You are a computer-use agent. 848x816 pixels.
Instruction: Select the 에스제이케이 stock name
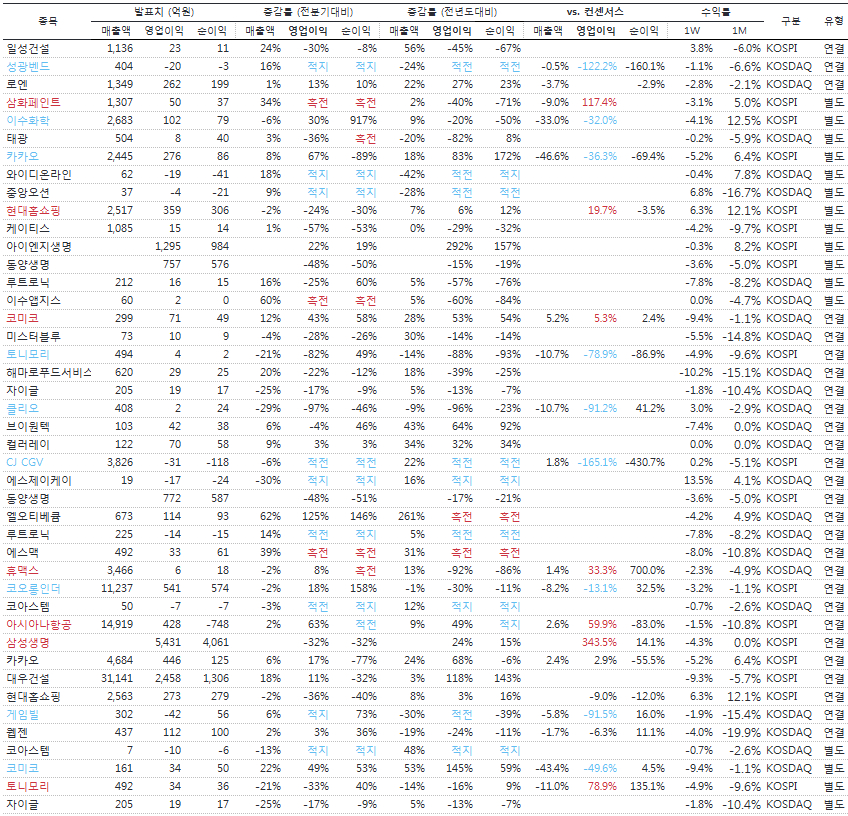[39, 480]
